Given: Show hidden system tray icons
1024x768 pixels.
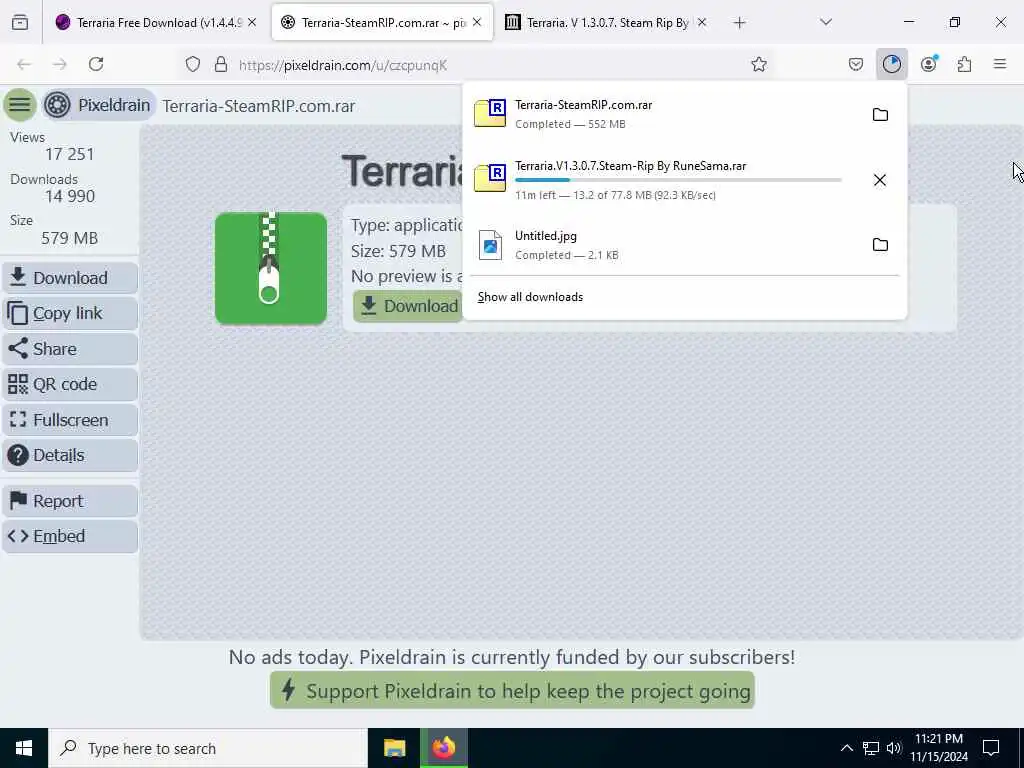Looking at the screenshot, I should pyautogui.click(x=846, y=748).
